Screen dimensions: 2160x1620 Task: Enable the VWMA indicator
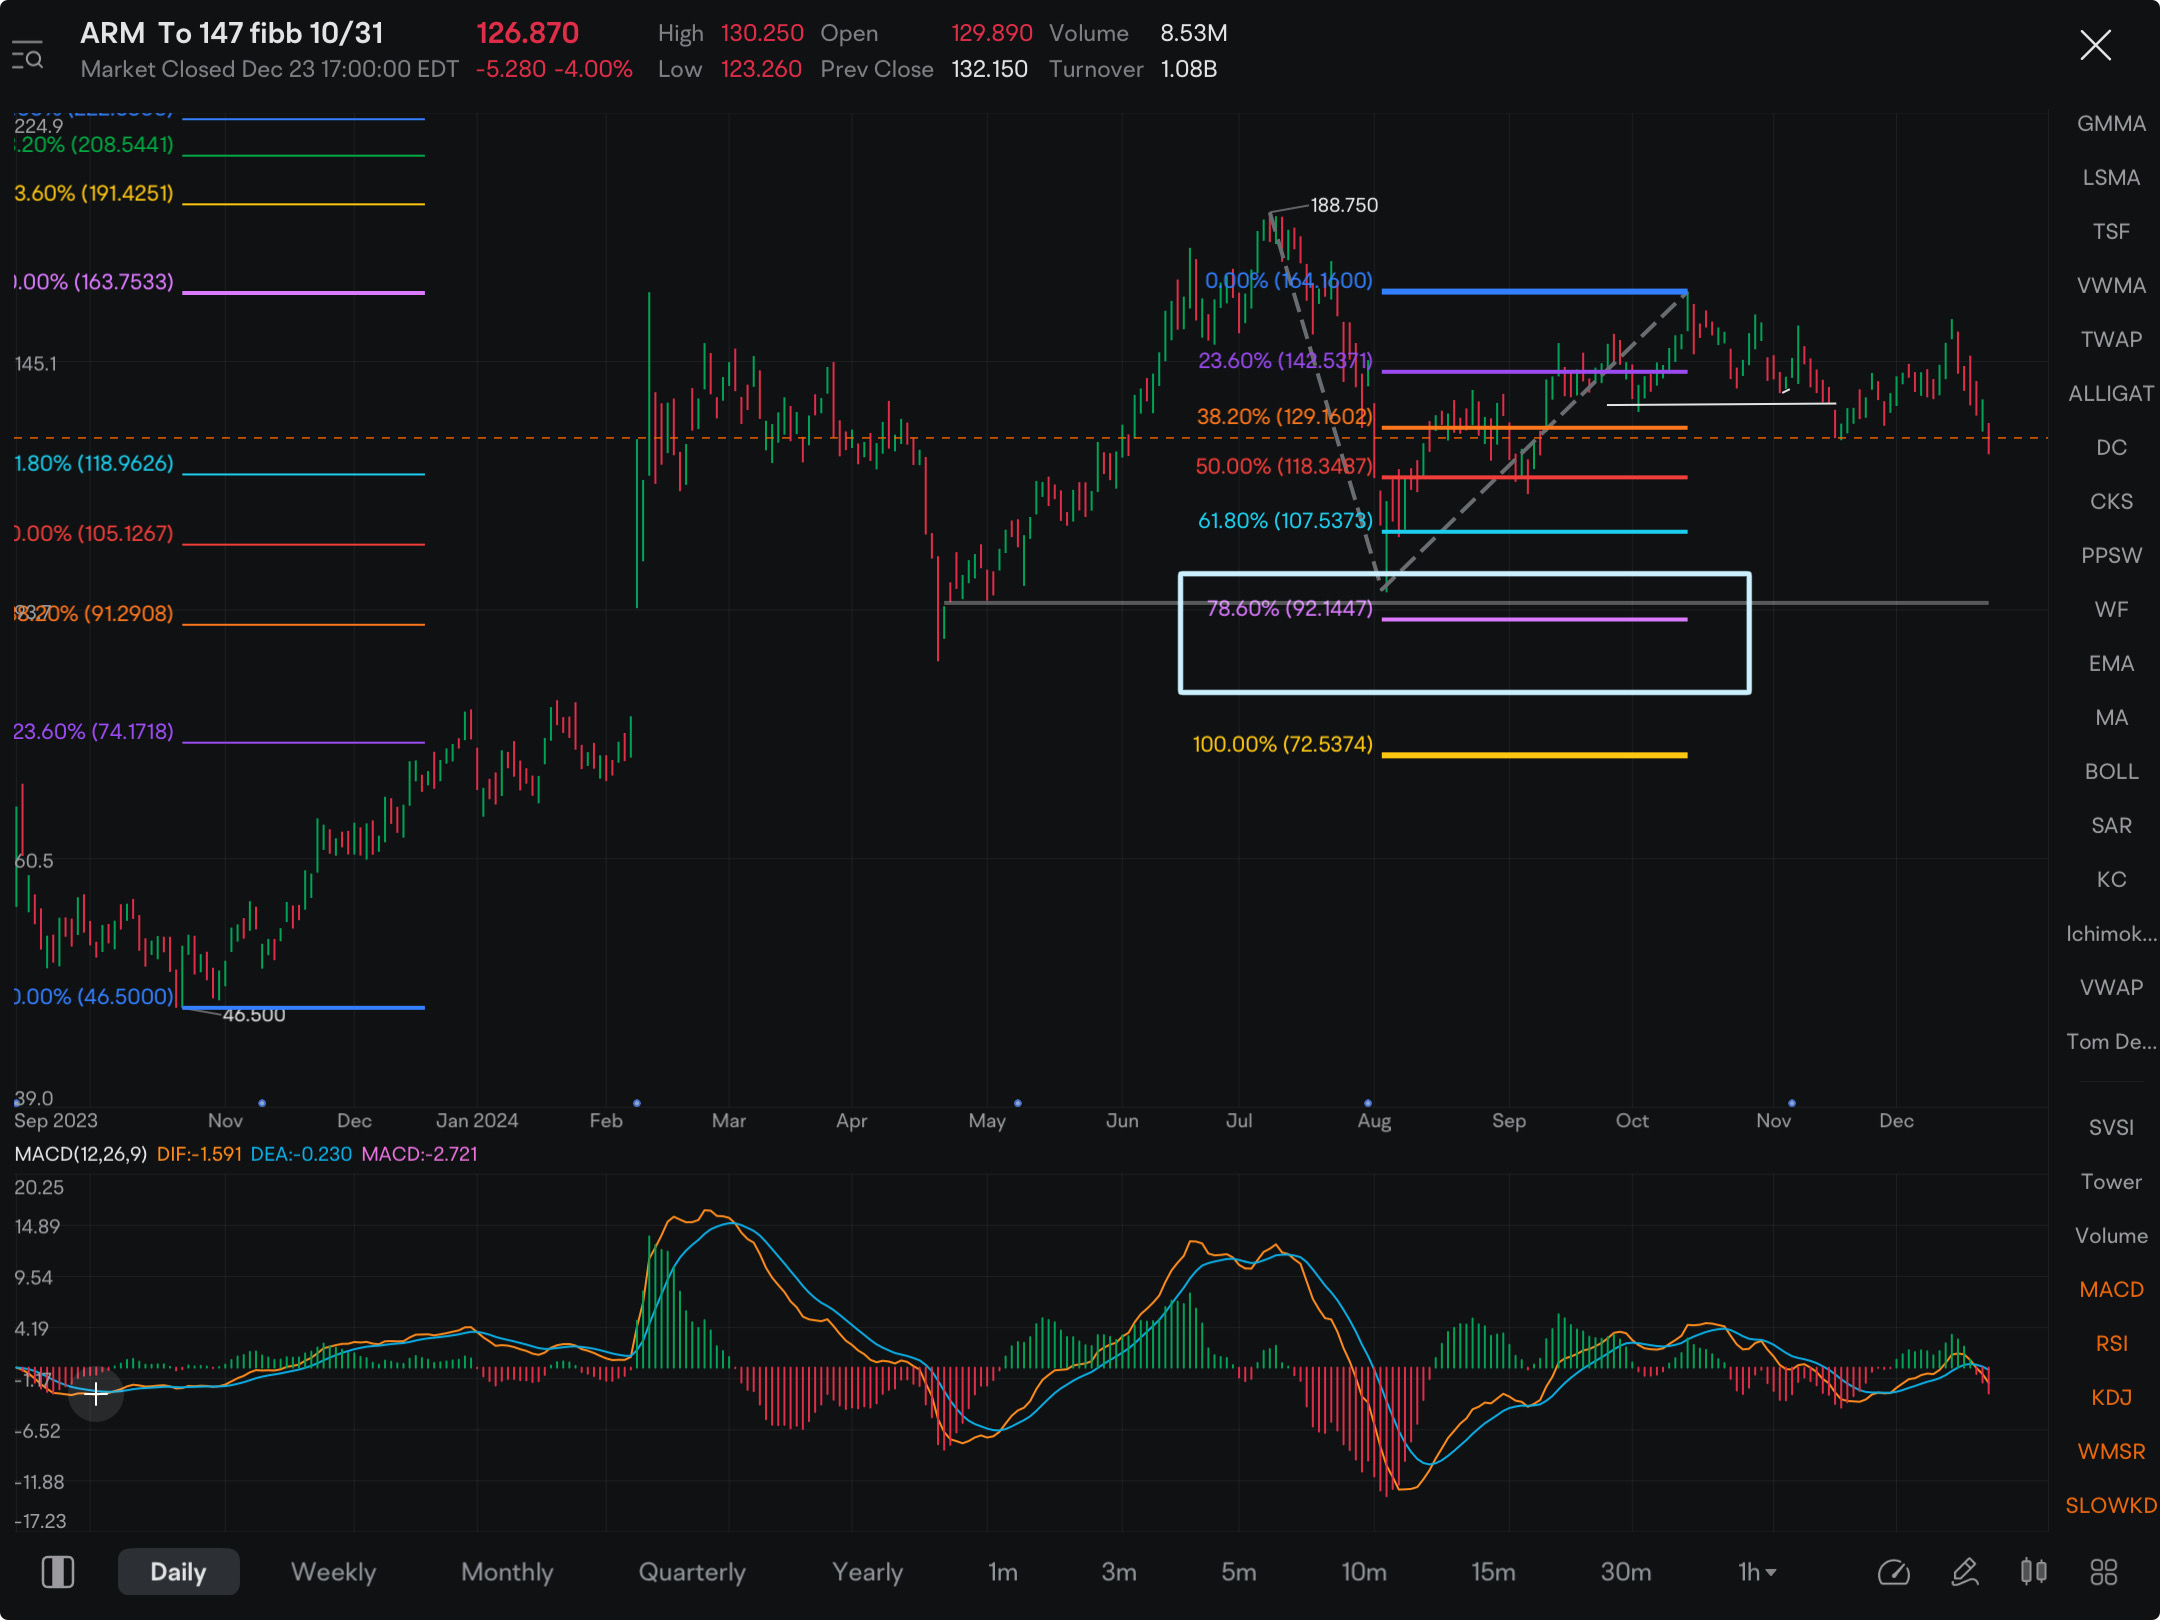point(2111,286)
